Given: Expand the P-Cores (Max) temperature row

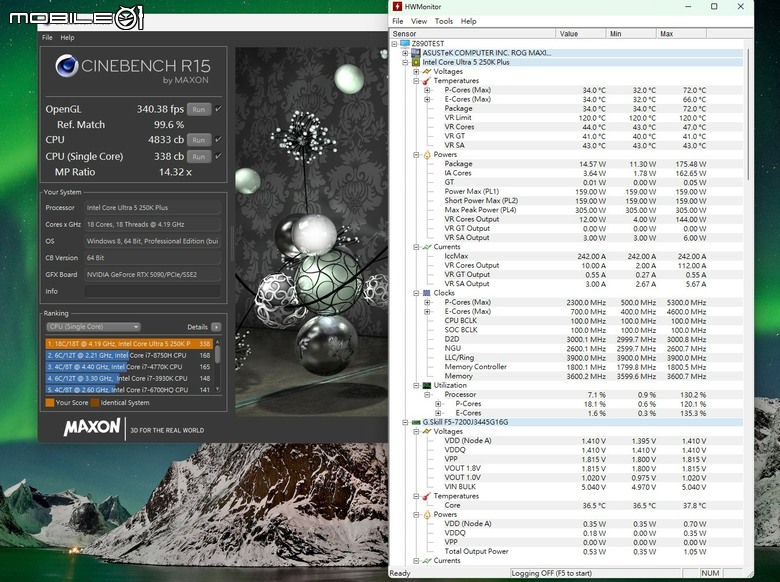Looking at the screenshot, I should click(427, 90).
